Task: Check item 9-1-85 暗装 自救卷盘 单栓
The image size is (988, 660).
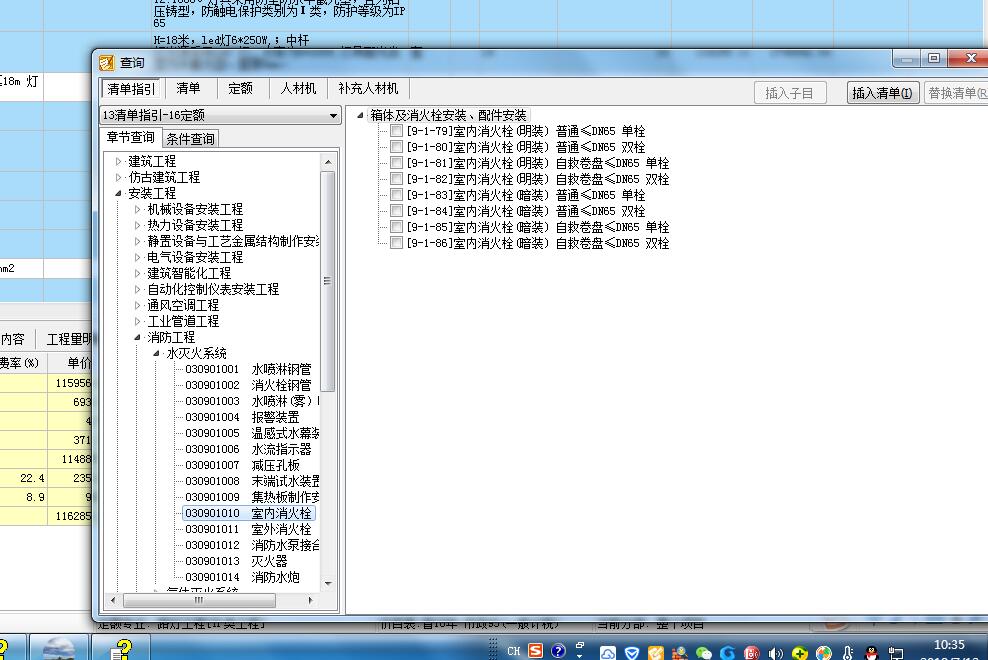Action: coord(396,226)
